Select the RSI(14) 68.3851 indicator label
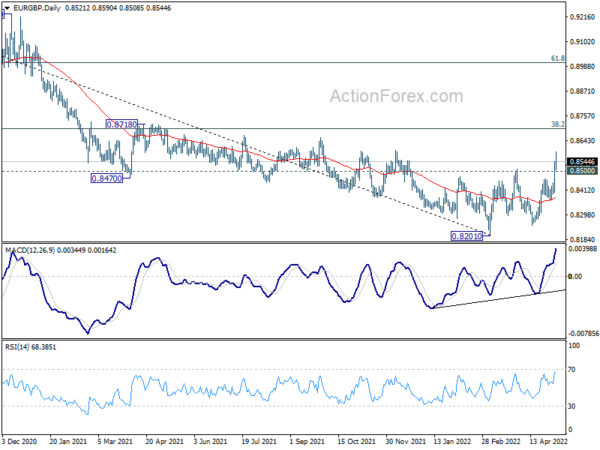 [31, 347]
